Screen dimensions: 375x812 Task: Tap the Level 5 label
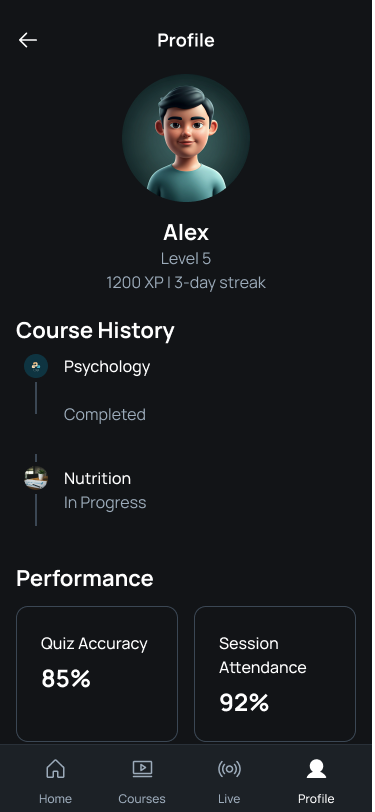(186, 258)
